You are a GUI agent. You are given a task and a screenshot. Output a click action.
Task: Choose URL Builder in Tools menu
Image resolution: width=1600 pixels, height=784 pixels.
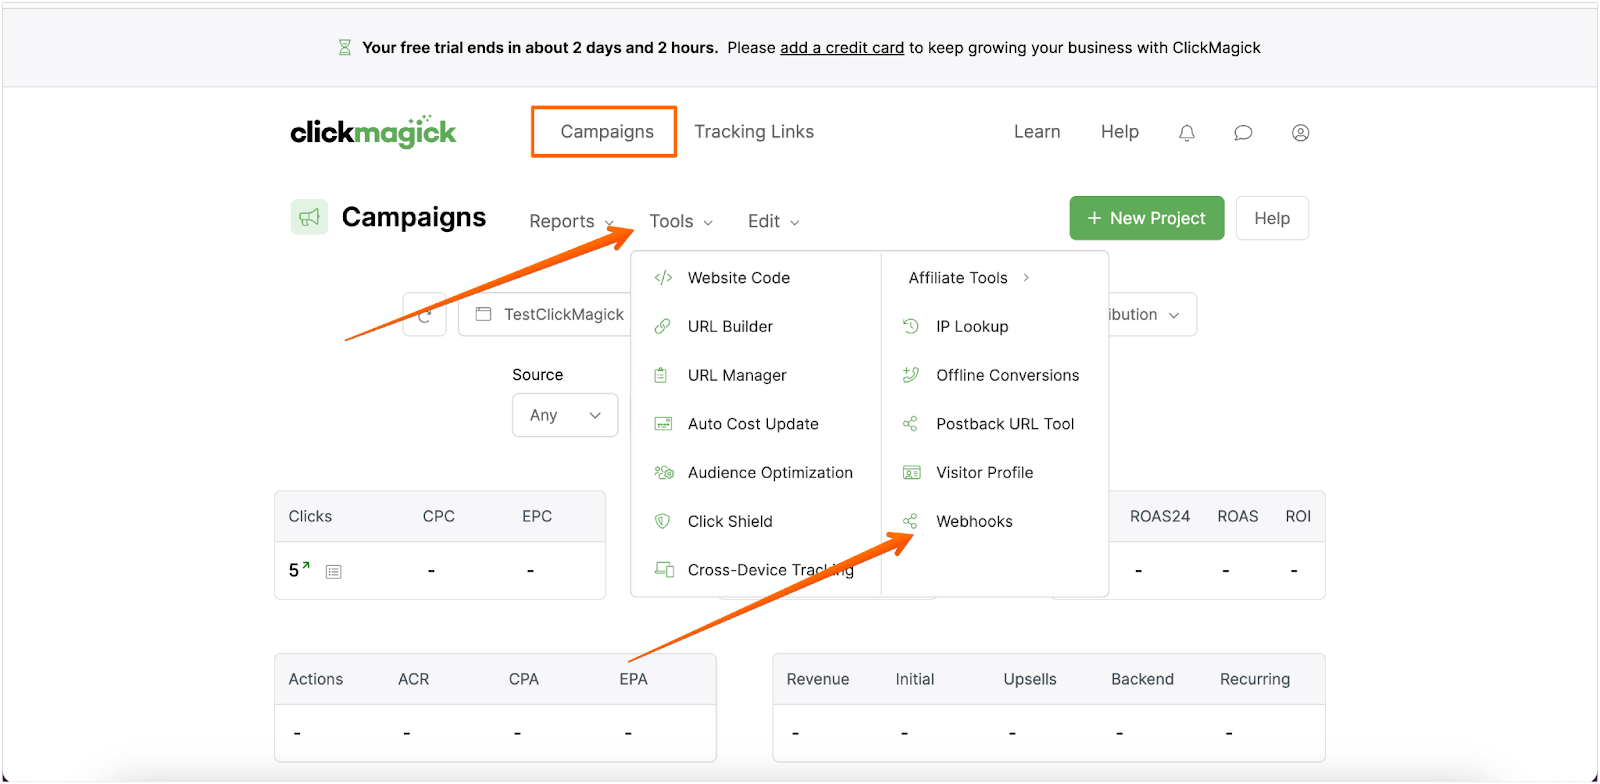[x=730, y=327]
